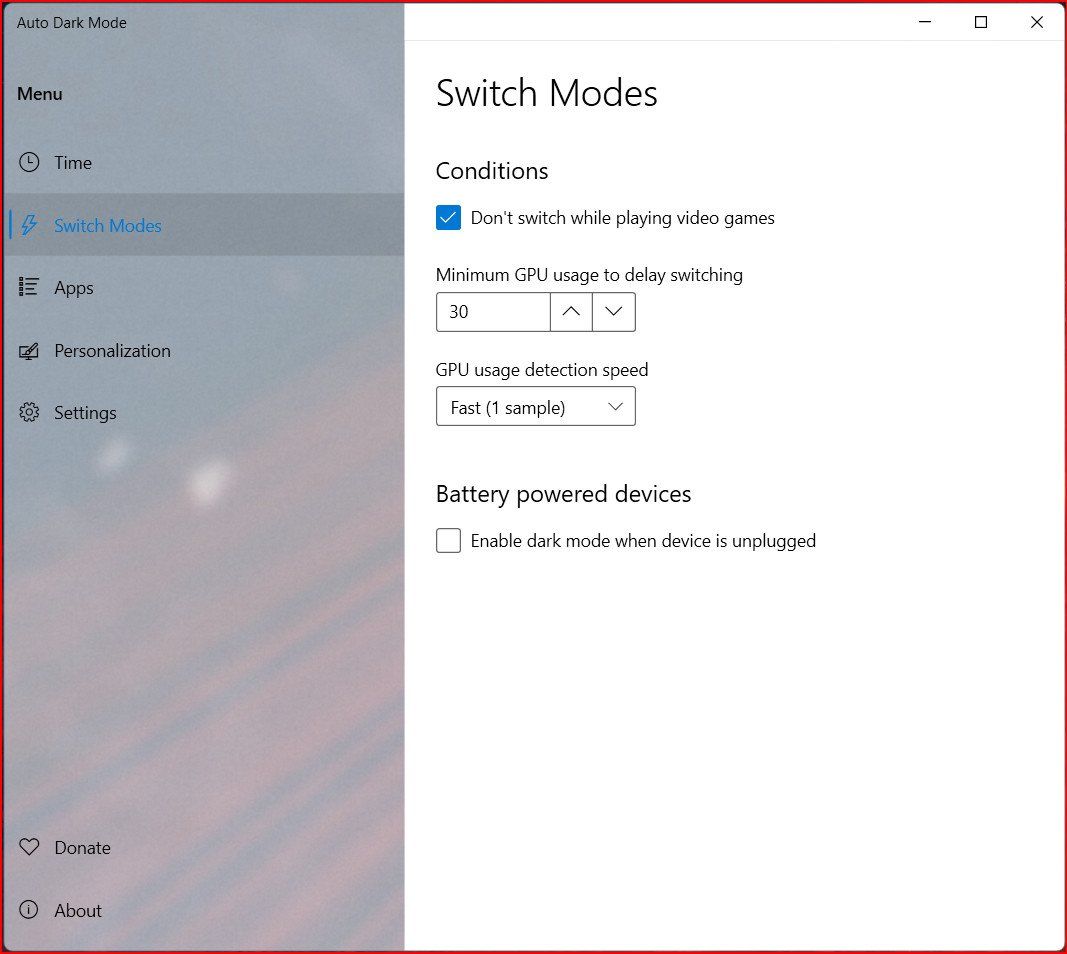Screen dimensions: 1067x954
Task: Decrease minimum GPU usage with down arrow
Action: coord(614,312)
